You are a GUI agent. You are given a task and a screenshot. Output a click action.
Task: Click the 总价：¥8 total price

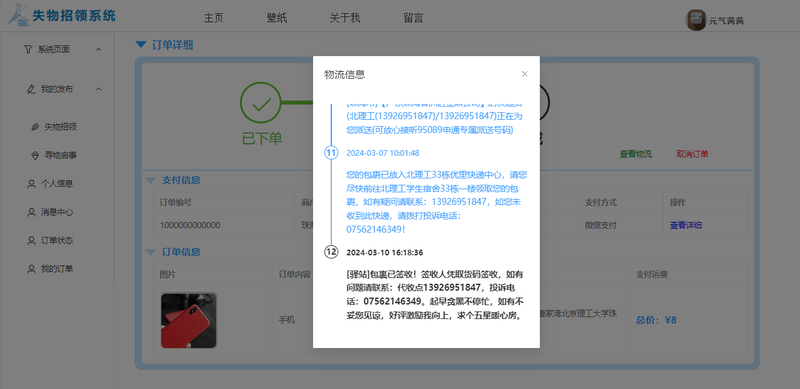click(656, 320)
